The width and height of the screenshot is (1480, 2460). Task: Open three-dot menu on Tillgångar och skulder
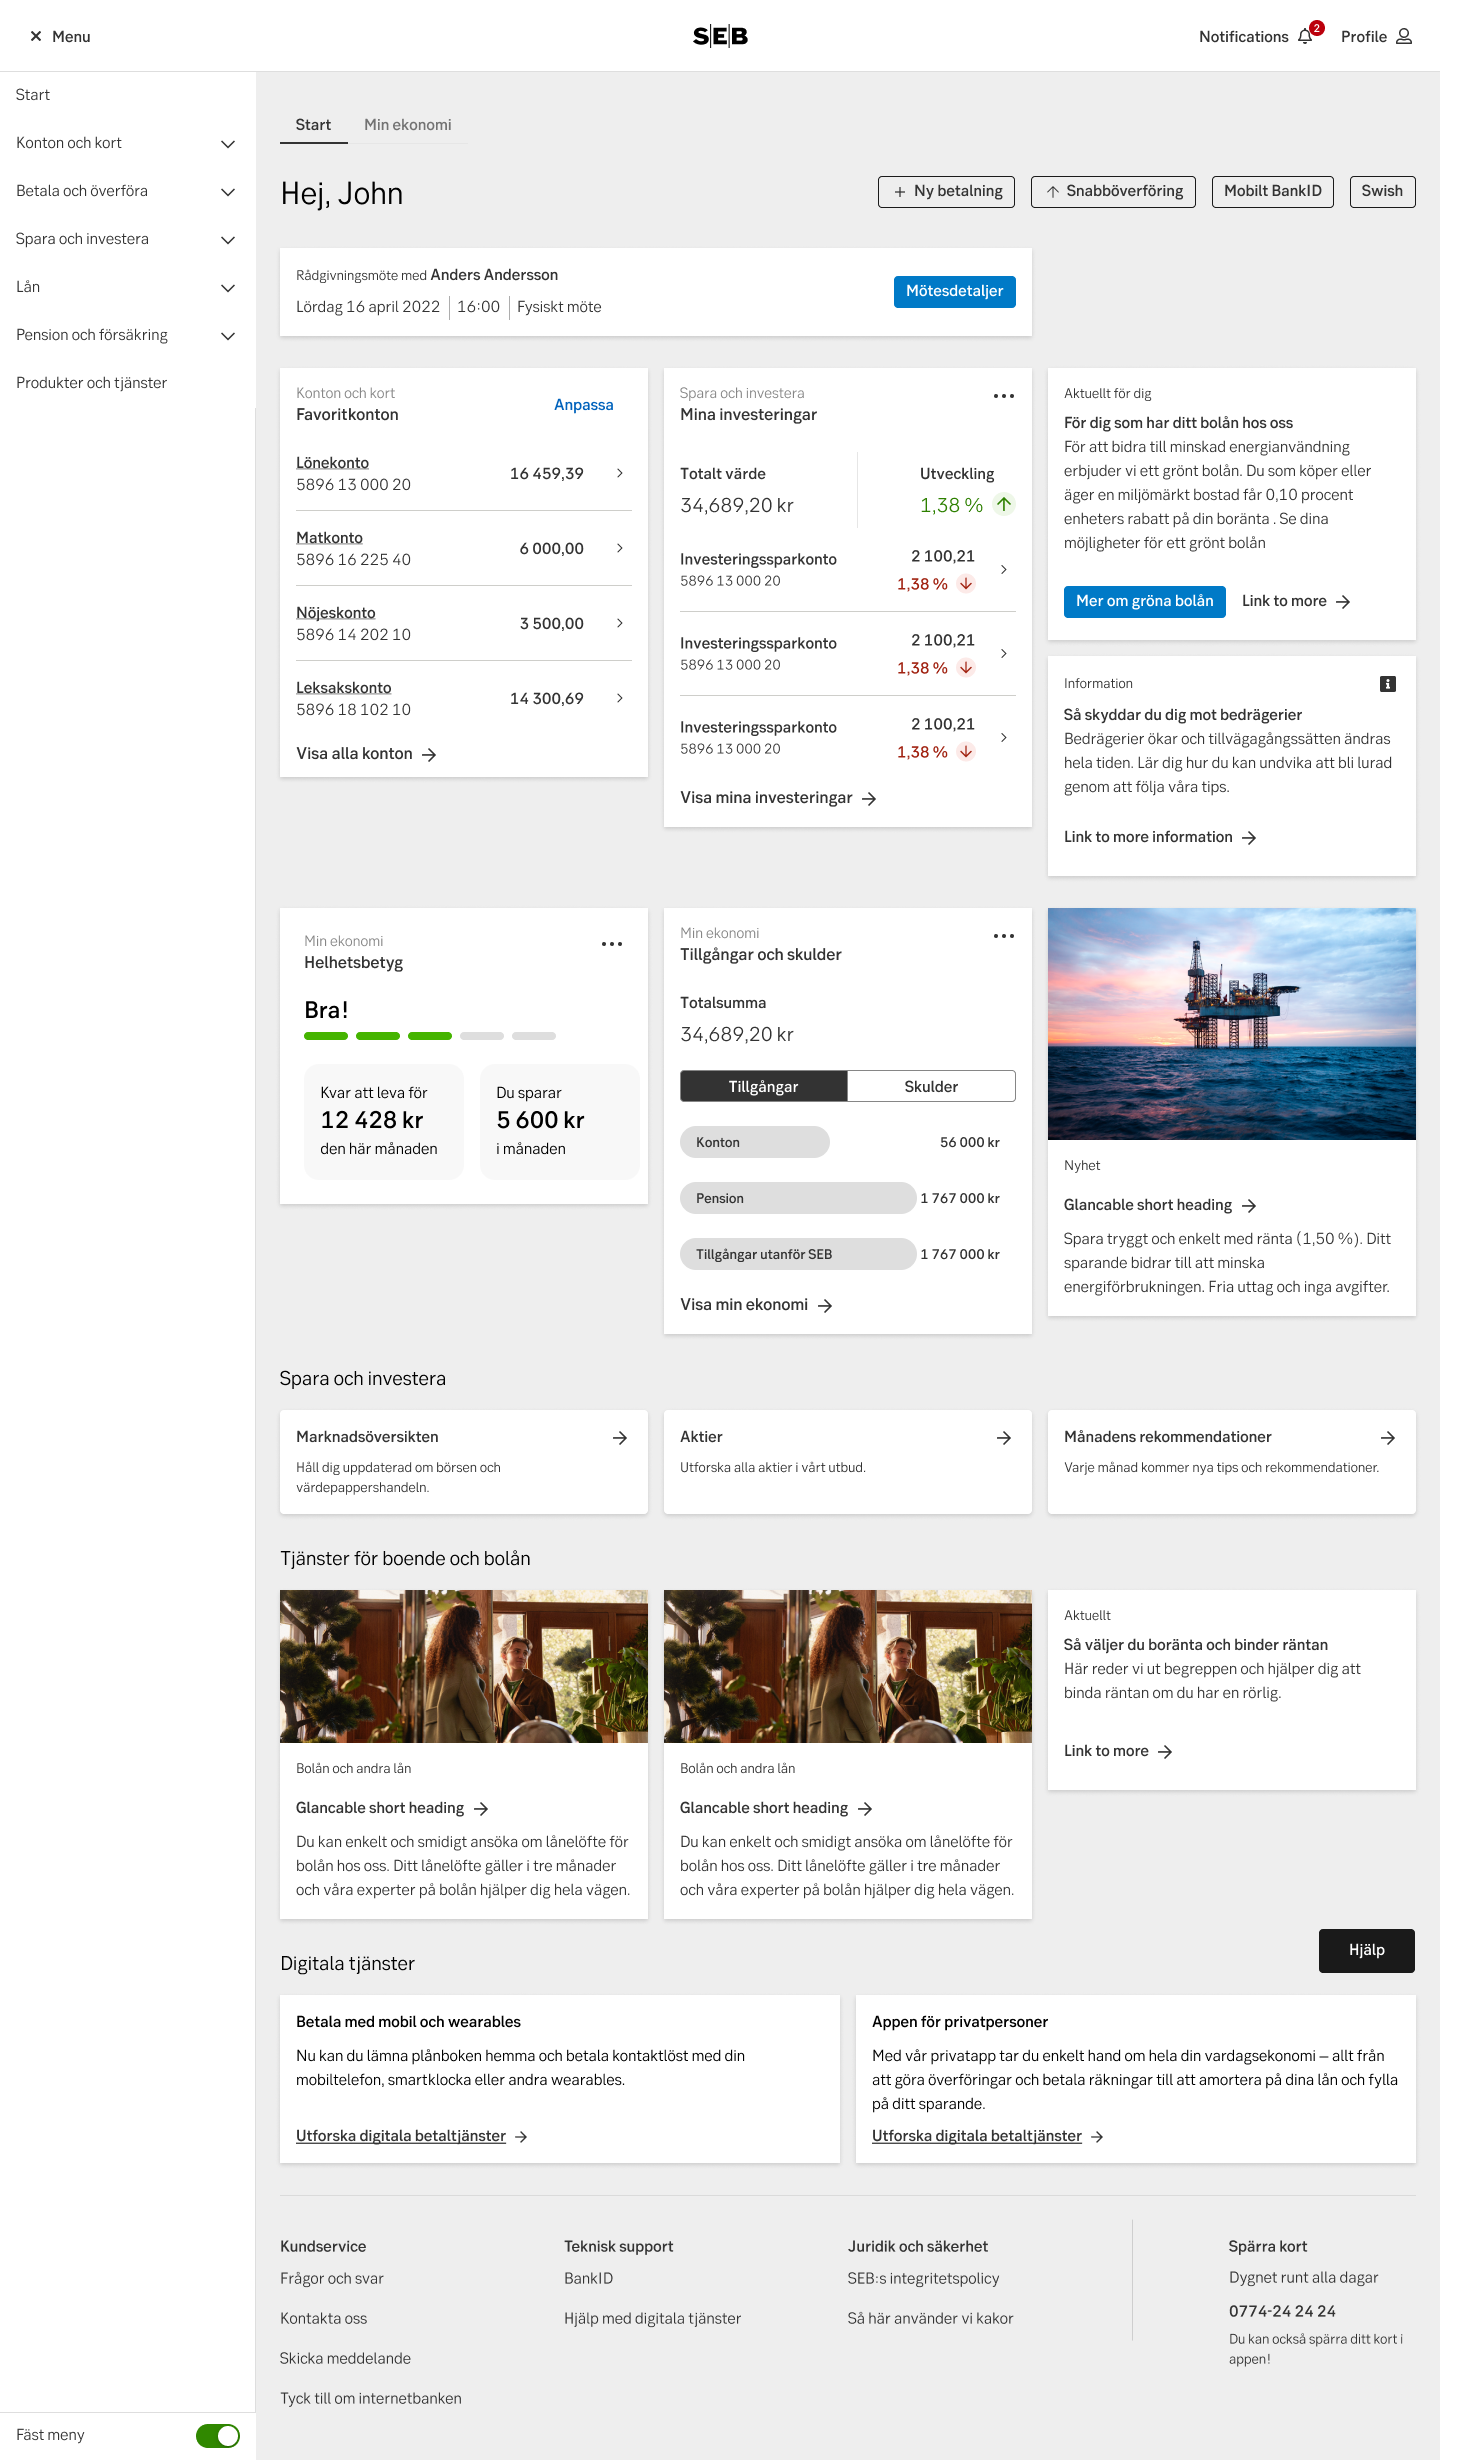1003,936
